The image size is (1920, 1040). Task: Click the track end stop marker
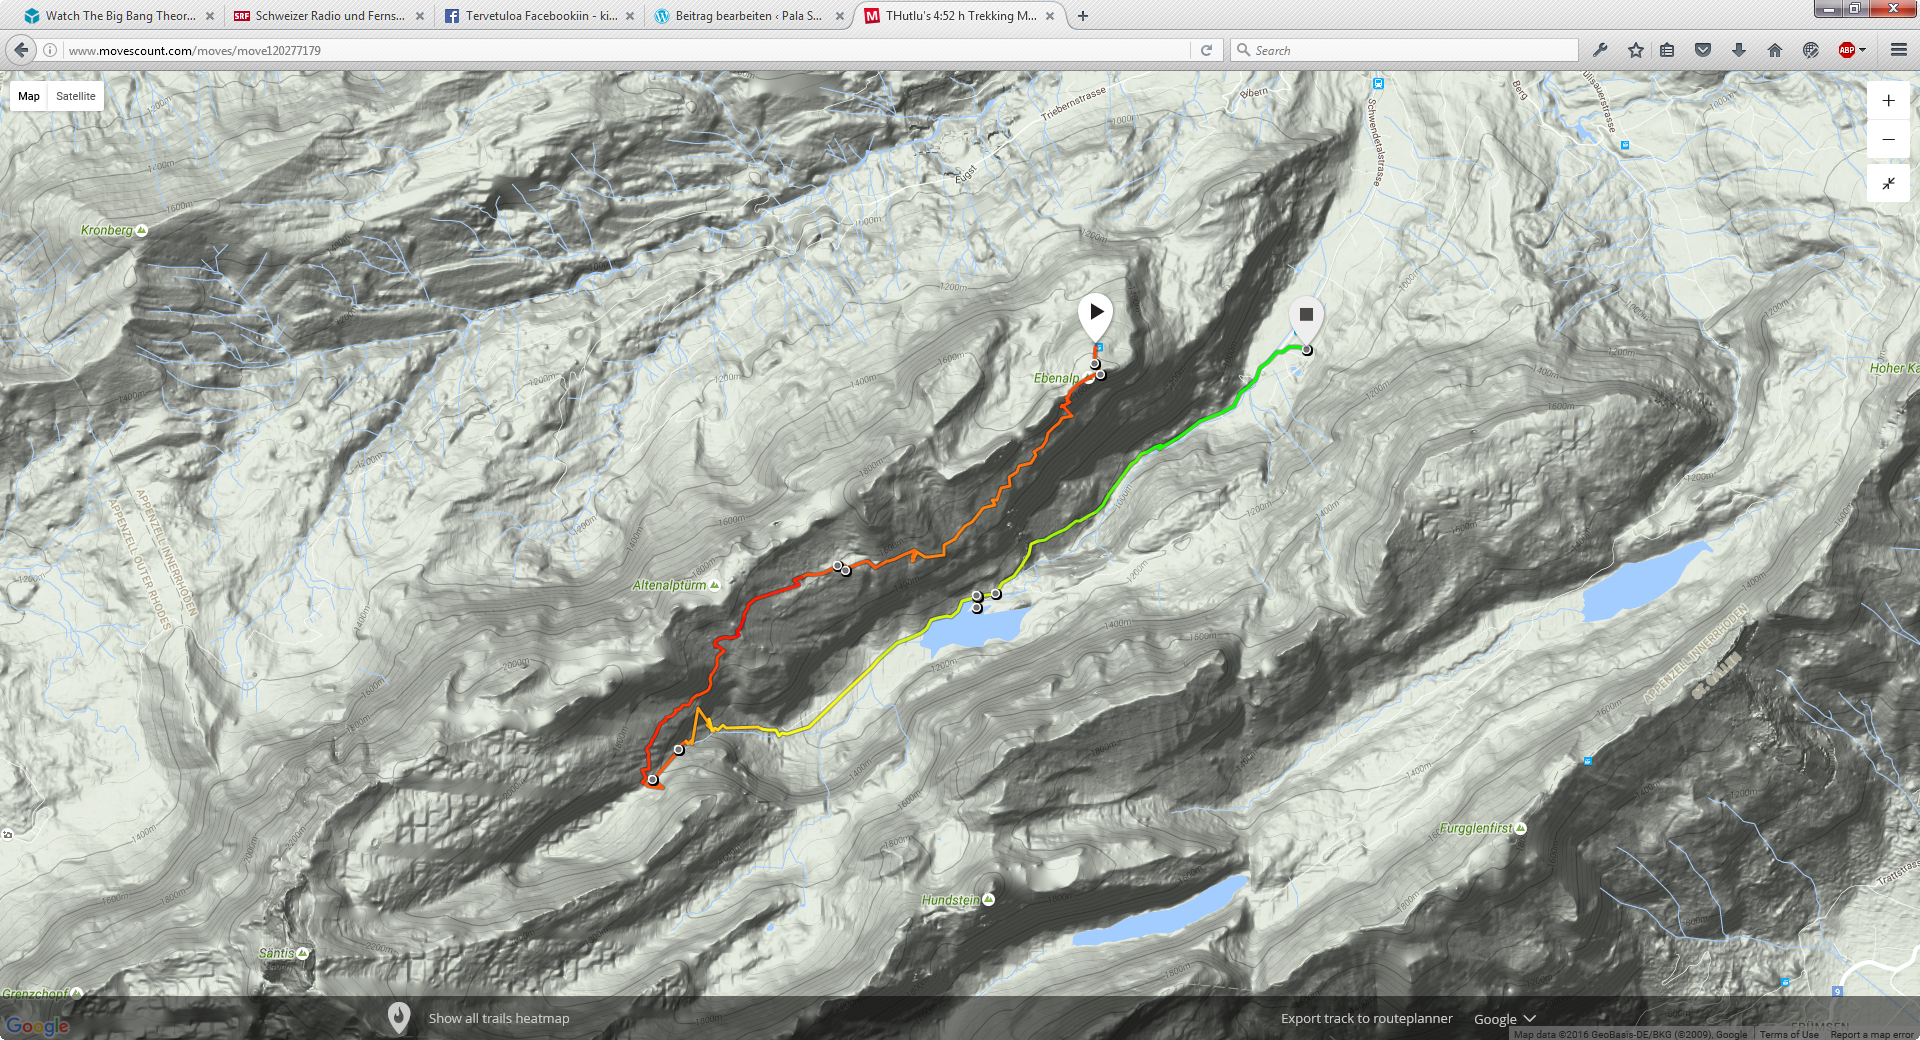[x=1306, y=315]
